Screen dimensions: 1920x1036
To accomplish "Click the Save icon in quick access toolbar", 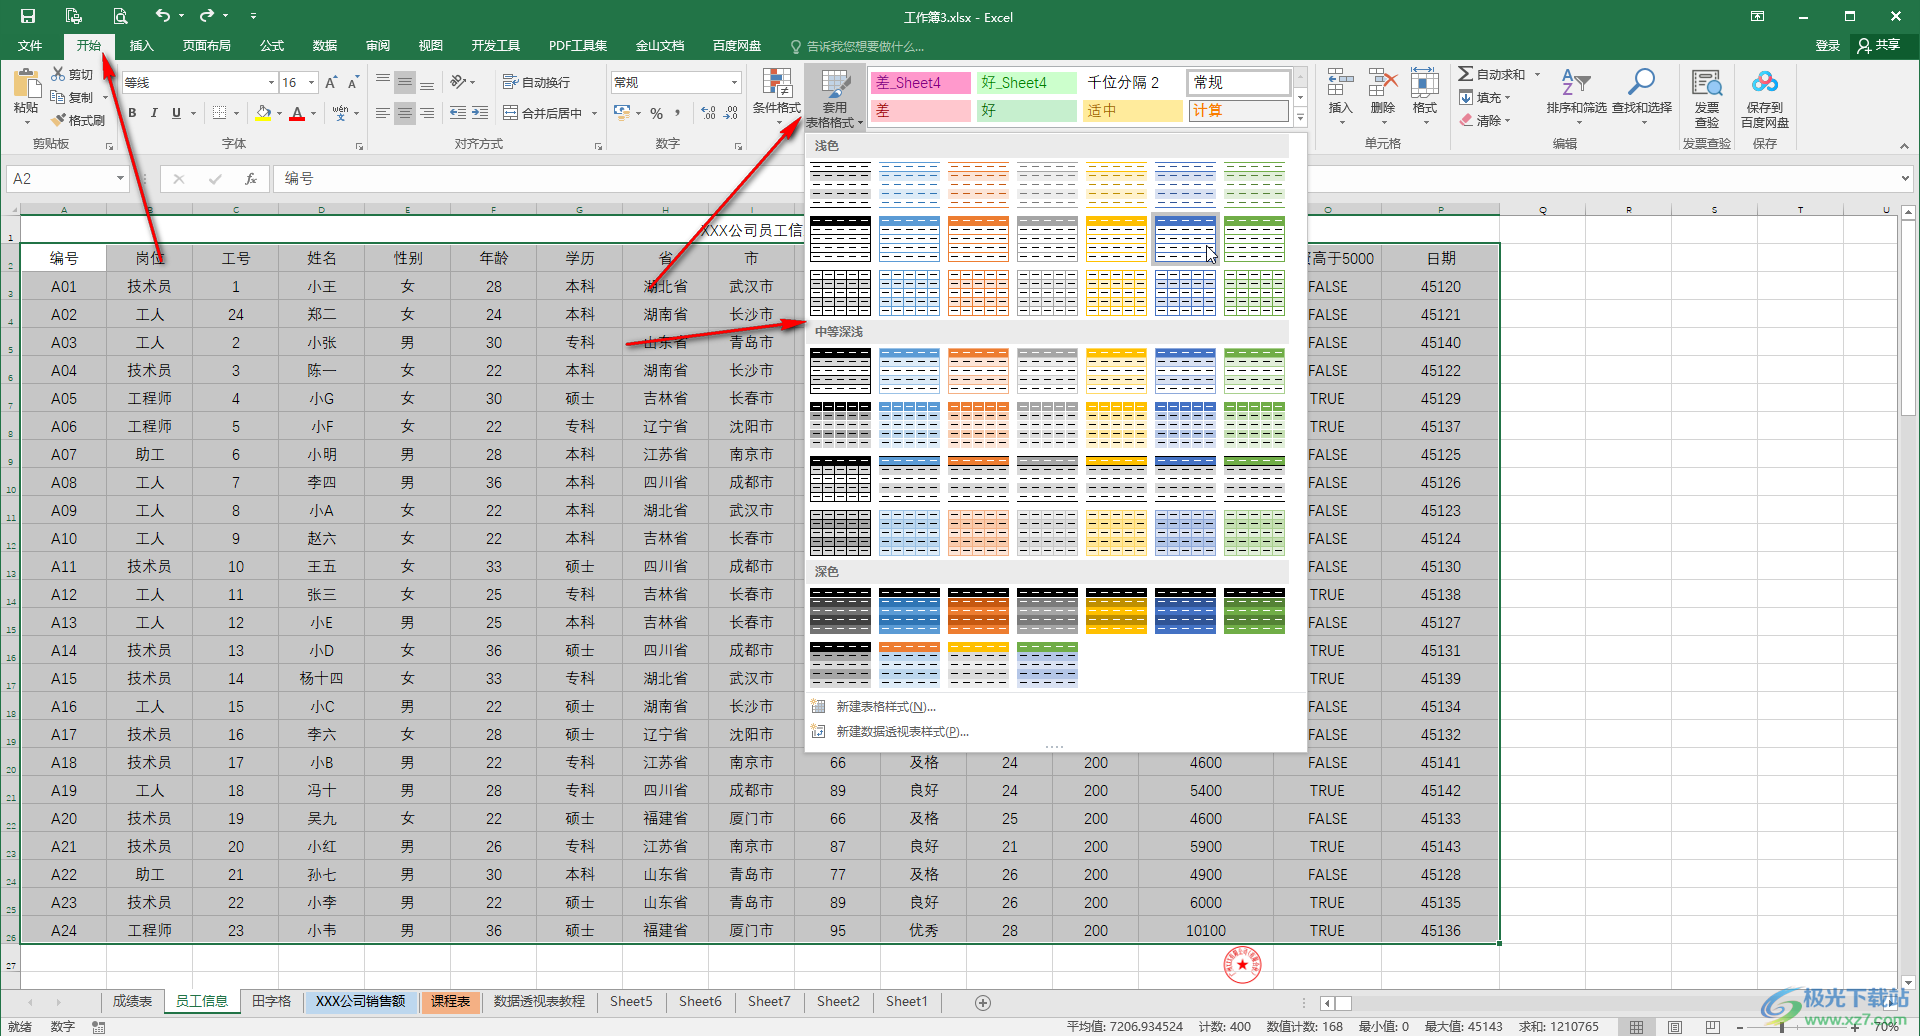I will (28, 16).
